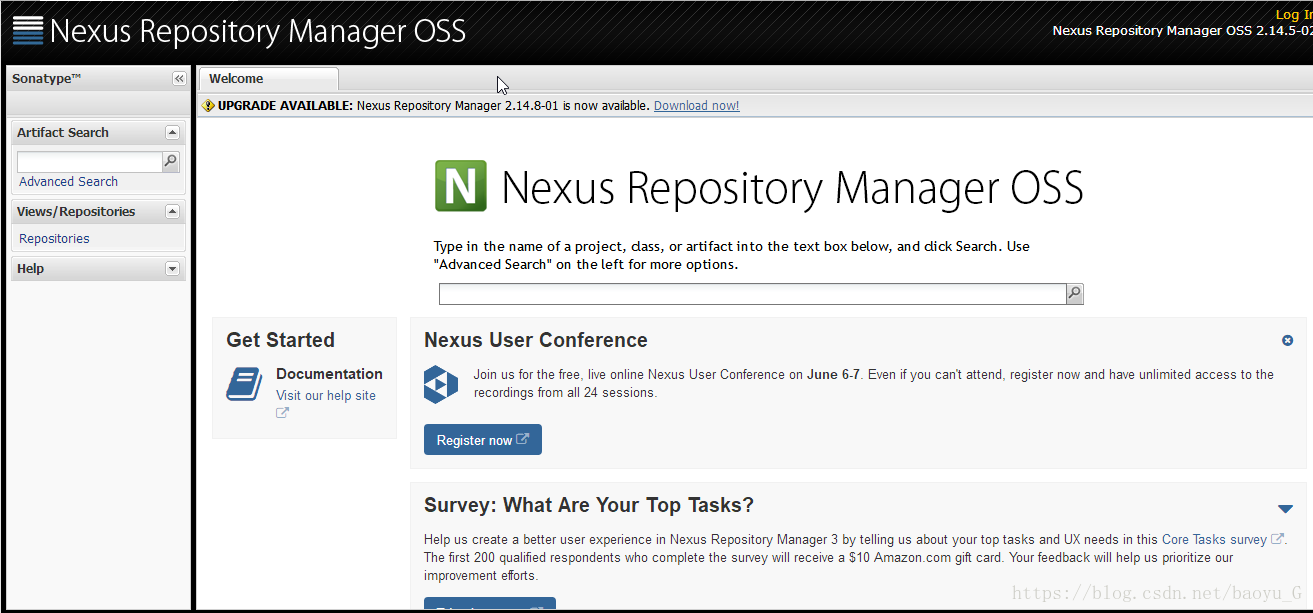Close the Nexus User Conference card

(1287, 341)
